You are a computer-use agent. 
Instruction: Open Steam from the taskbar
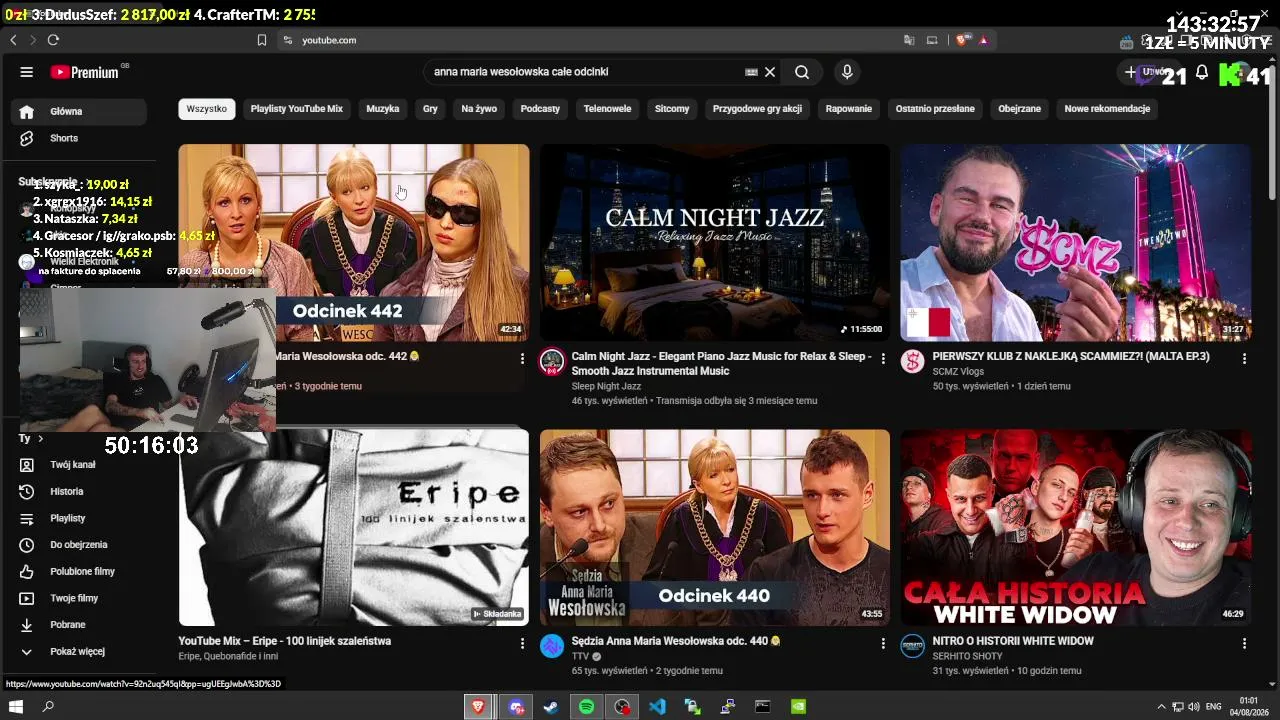pos(550,707)
